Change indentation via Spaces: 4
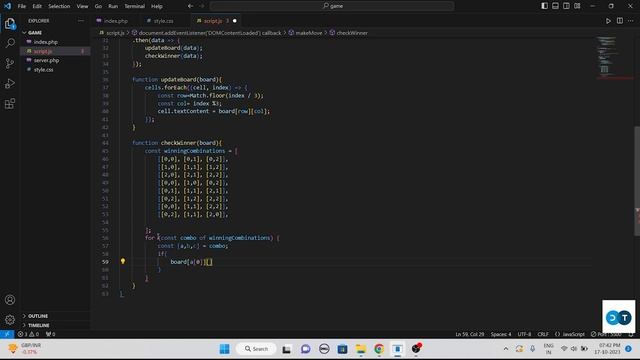640x360 pixels. (501, 334)
